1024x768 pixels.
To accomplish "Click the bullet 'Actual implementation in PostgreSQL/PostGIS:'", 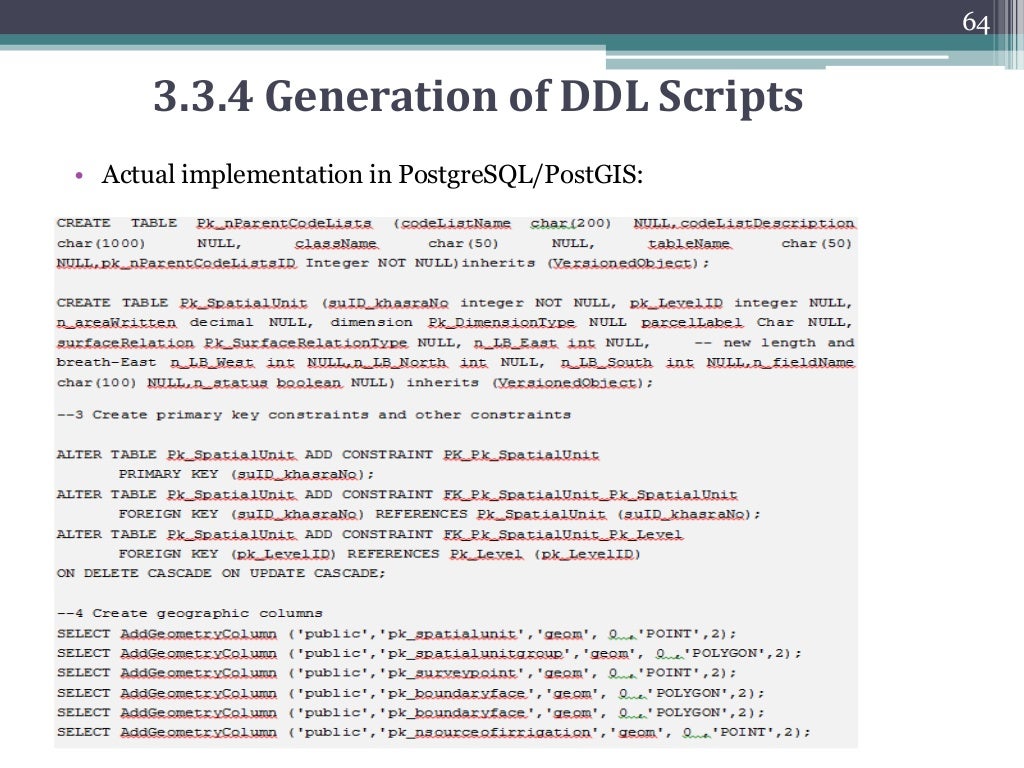I will tap(372, 175).
